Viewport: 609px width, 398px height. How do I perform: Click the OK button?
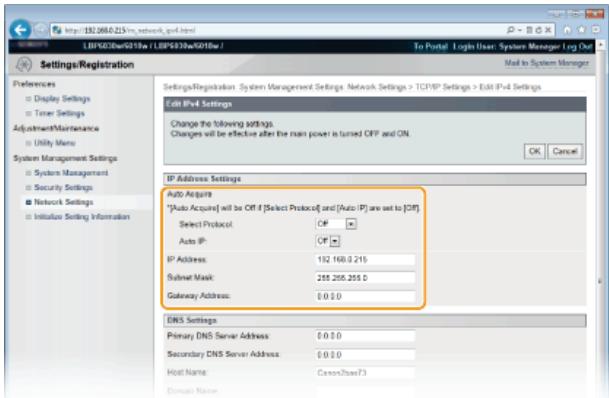(534, 151)
